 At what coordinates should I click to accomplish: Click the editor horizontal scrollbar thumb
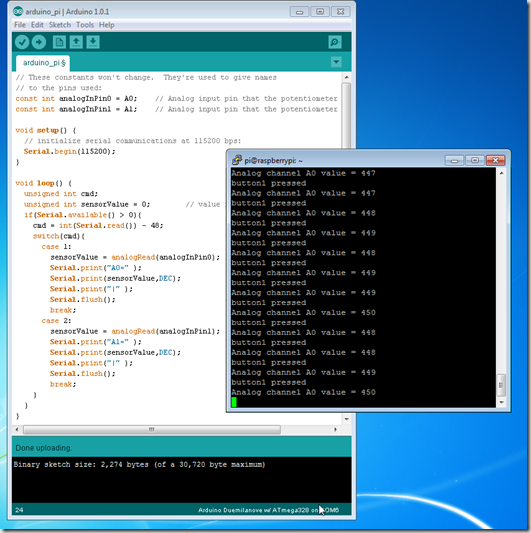[x=152, y=429]
